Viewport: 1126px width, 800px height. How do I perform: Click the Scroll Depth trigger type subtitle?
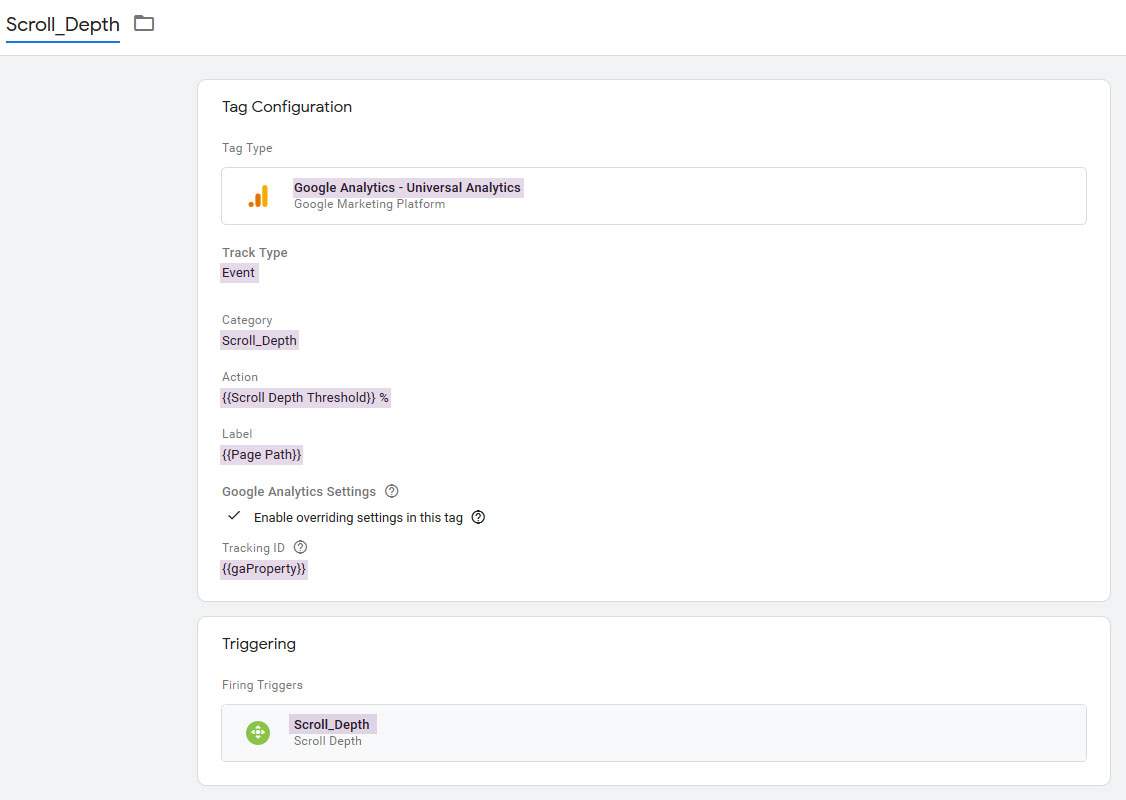(x=327, y=741)
